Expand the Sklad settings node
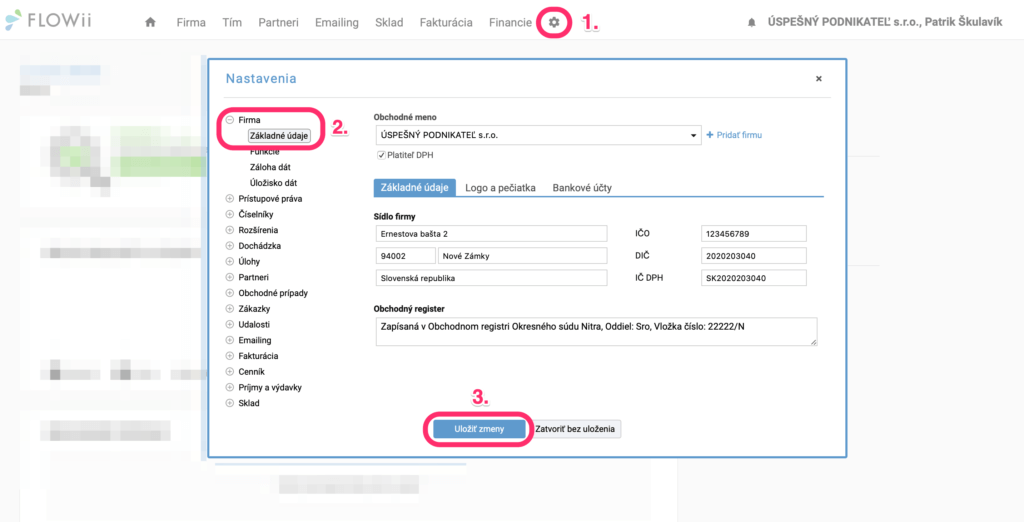This screenshot has width=1024, height=522. tap(230, 403)
